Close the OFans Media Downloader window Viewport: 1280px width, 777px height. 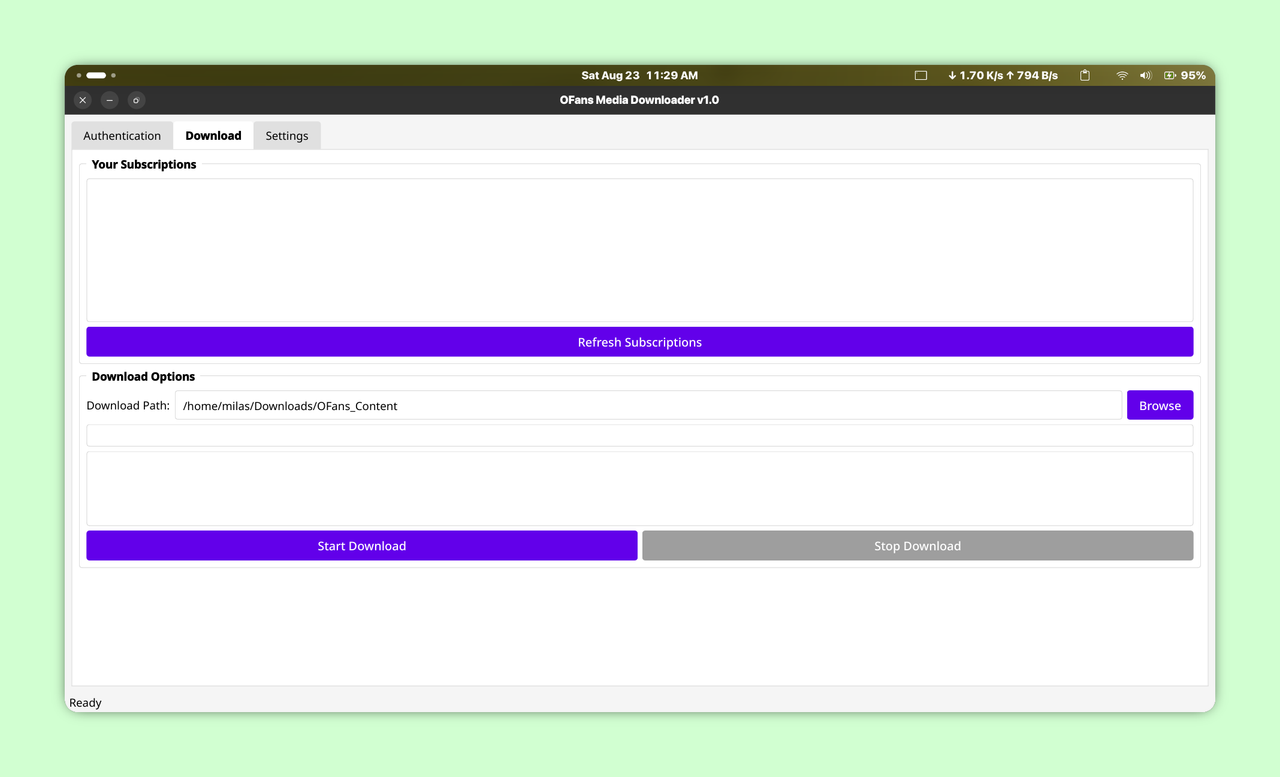(83, 100)
